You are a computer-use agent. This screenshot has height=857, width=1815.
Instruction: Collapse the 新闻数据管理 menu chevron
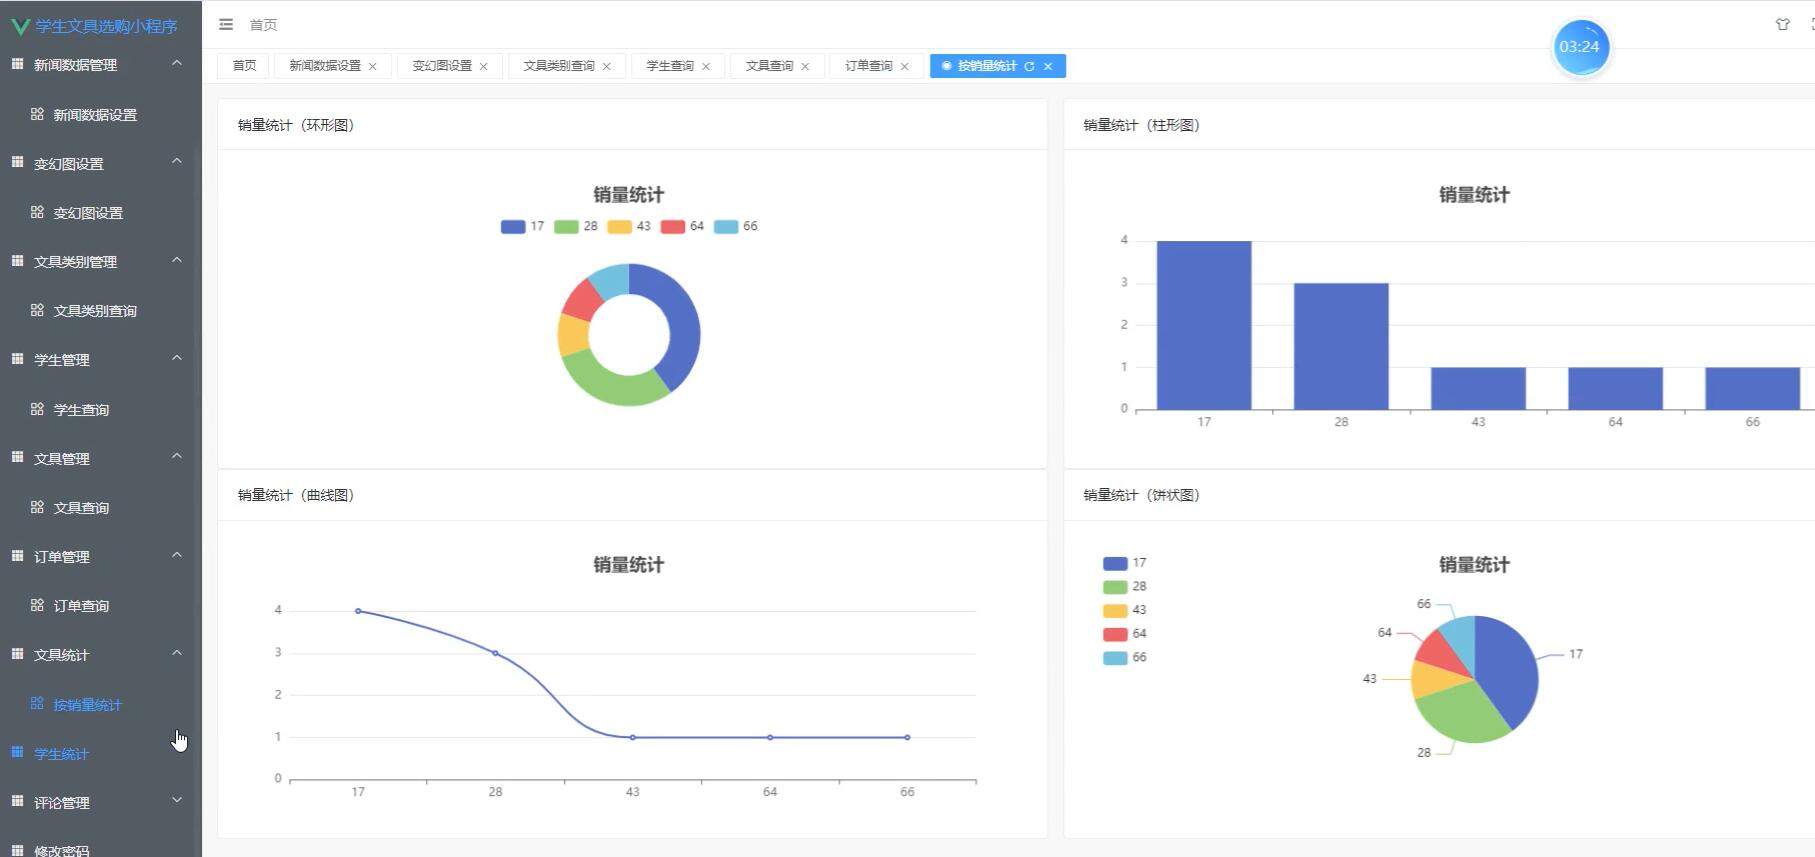tap(177, 63)
